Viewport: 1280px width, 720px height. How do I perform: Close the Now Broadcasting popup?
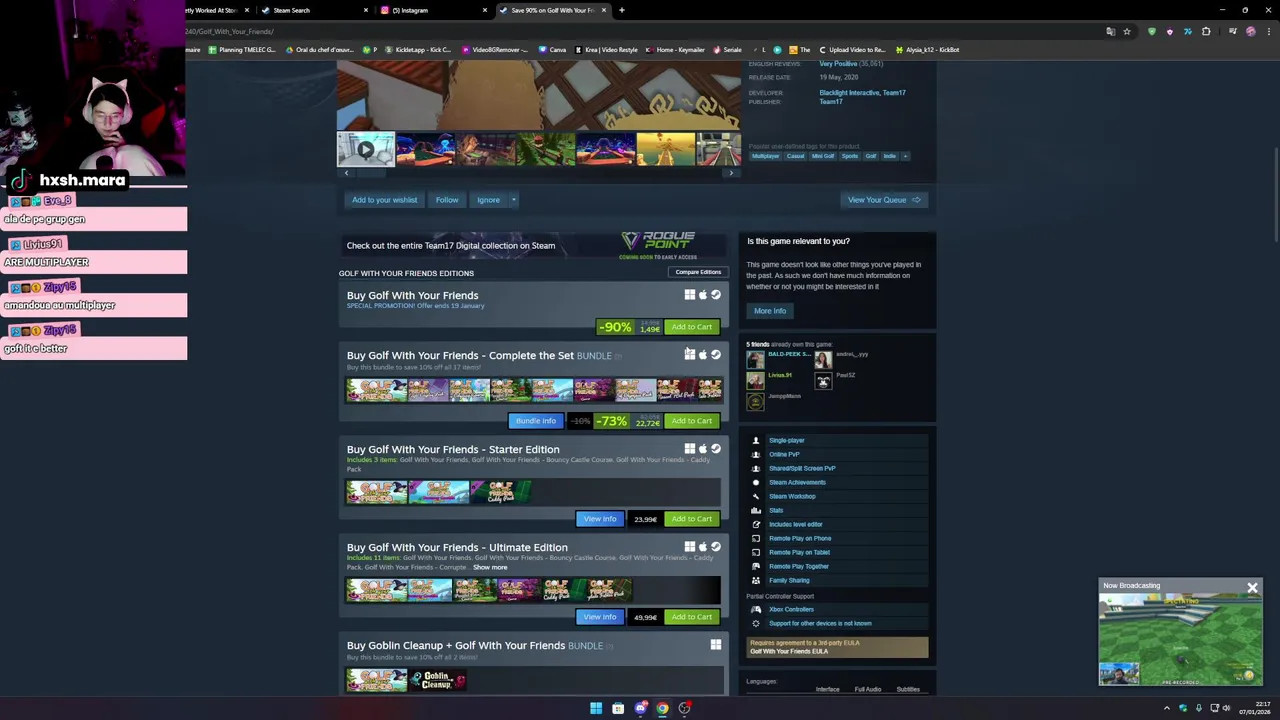pos(1252,588)
